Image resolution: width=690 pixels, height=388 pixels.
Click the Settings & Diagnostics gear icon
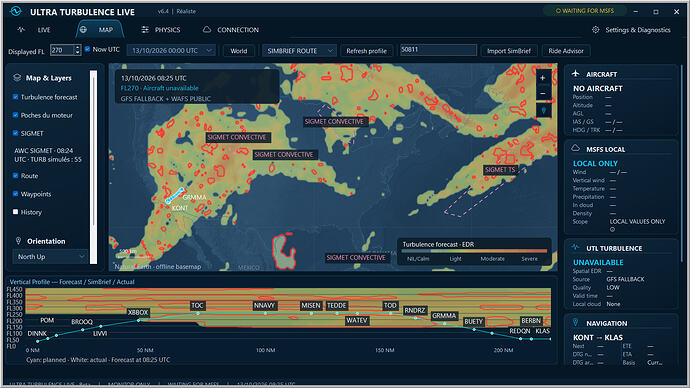(x=595, y=30)
